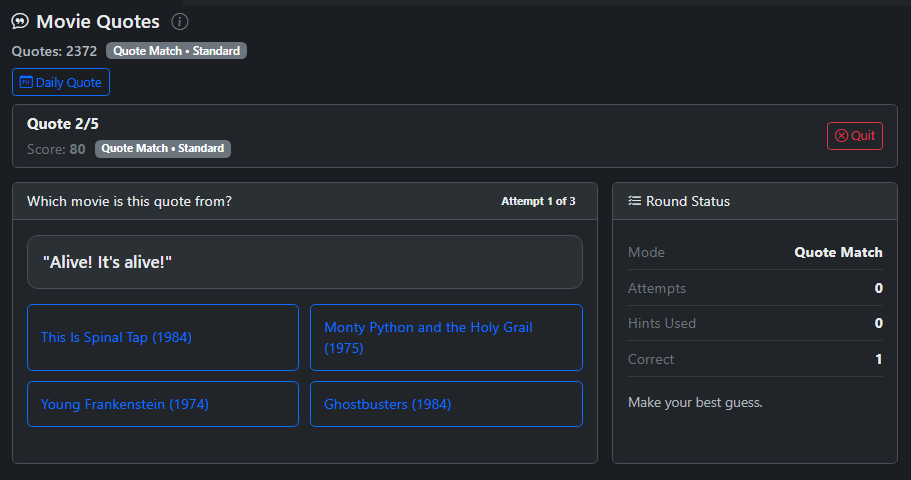
Task: Click the Hints Used row
Action: (754, 323)
